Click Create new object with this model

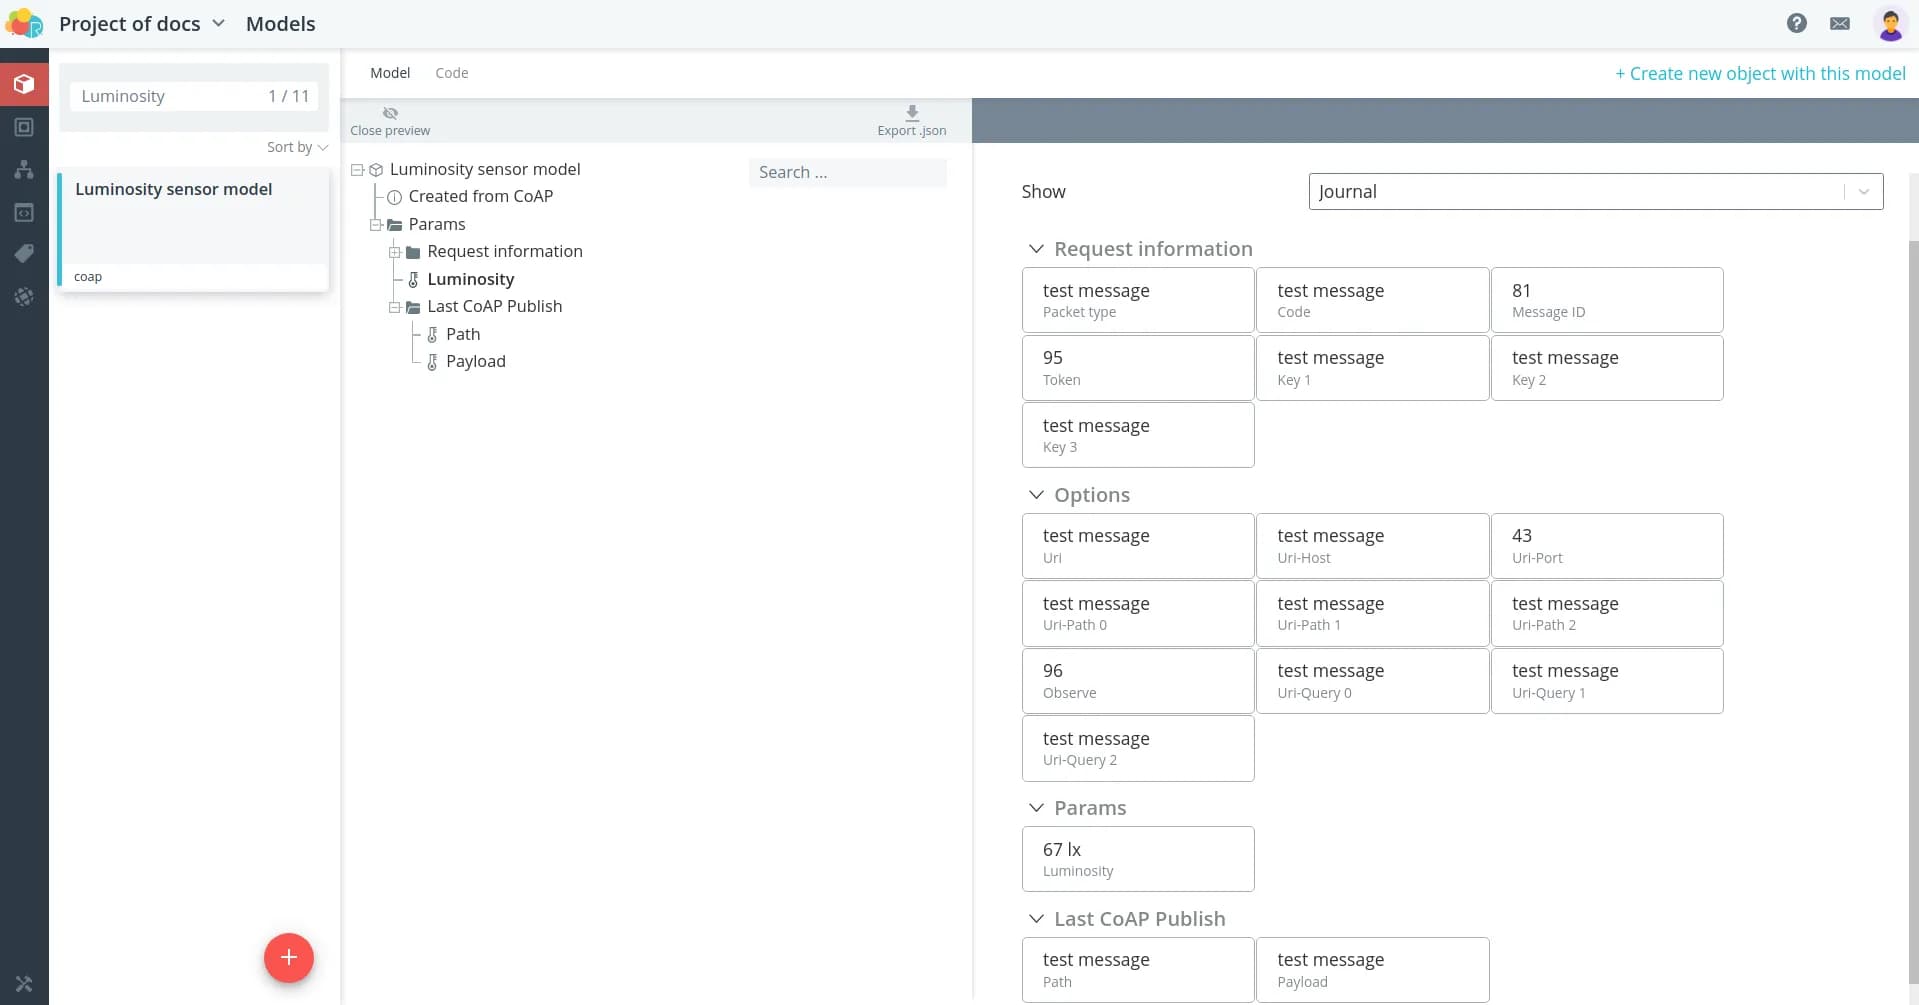click(x=1760, y=74)
